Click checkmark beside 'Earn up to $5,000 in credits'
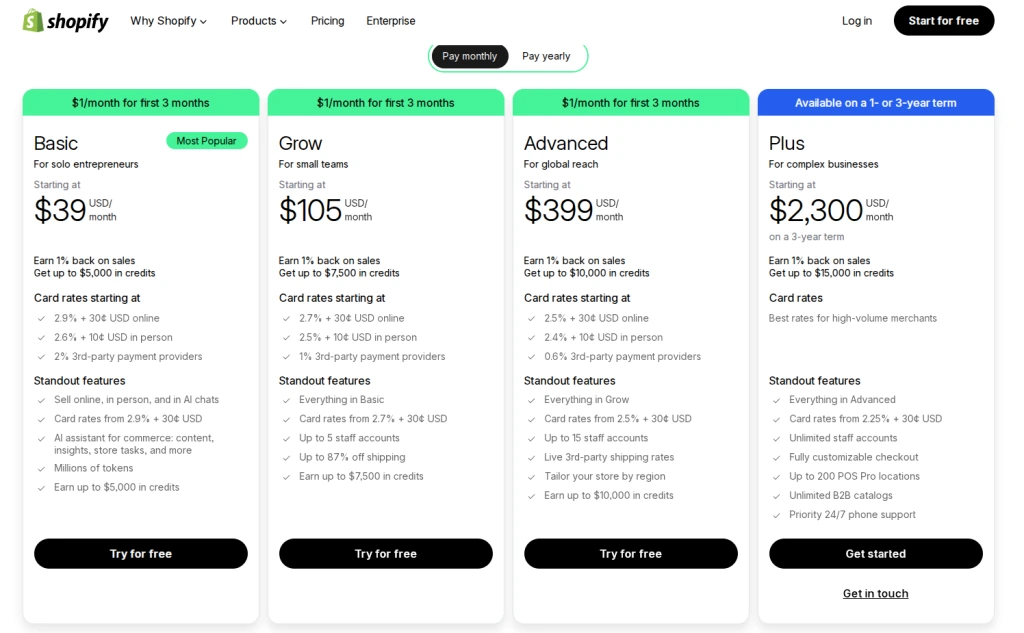 (x=41, y=488)
